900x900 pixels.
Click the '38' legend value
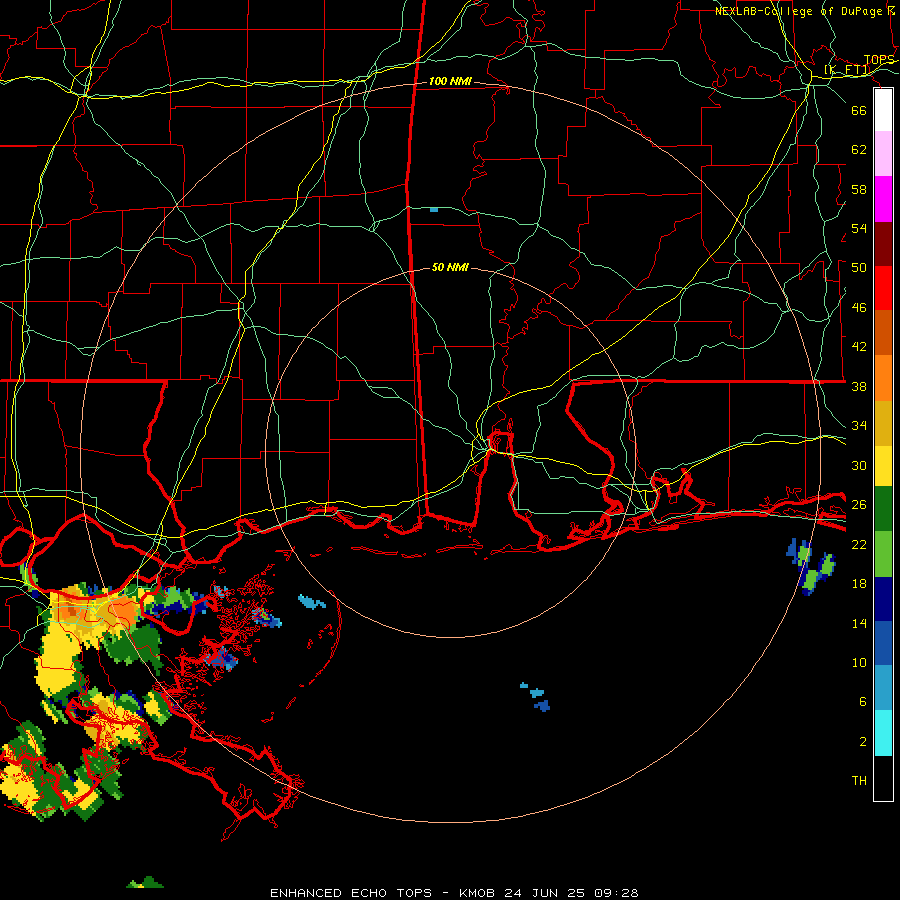pos(859,386)
